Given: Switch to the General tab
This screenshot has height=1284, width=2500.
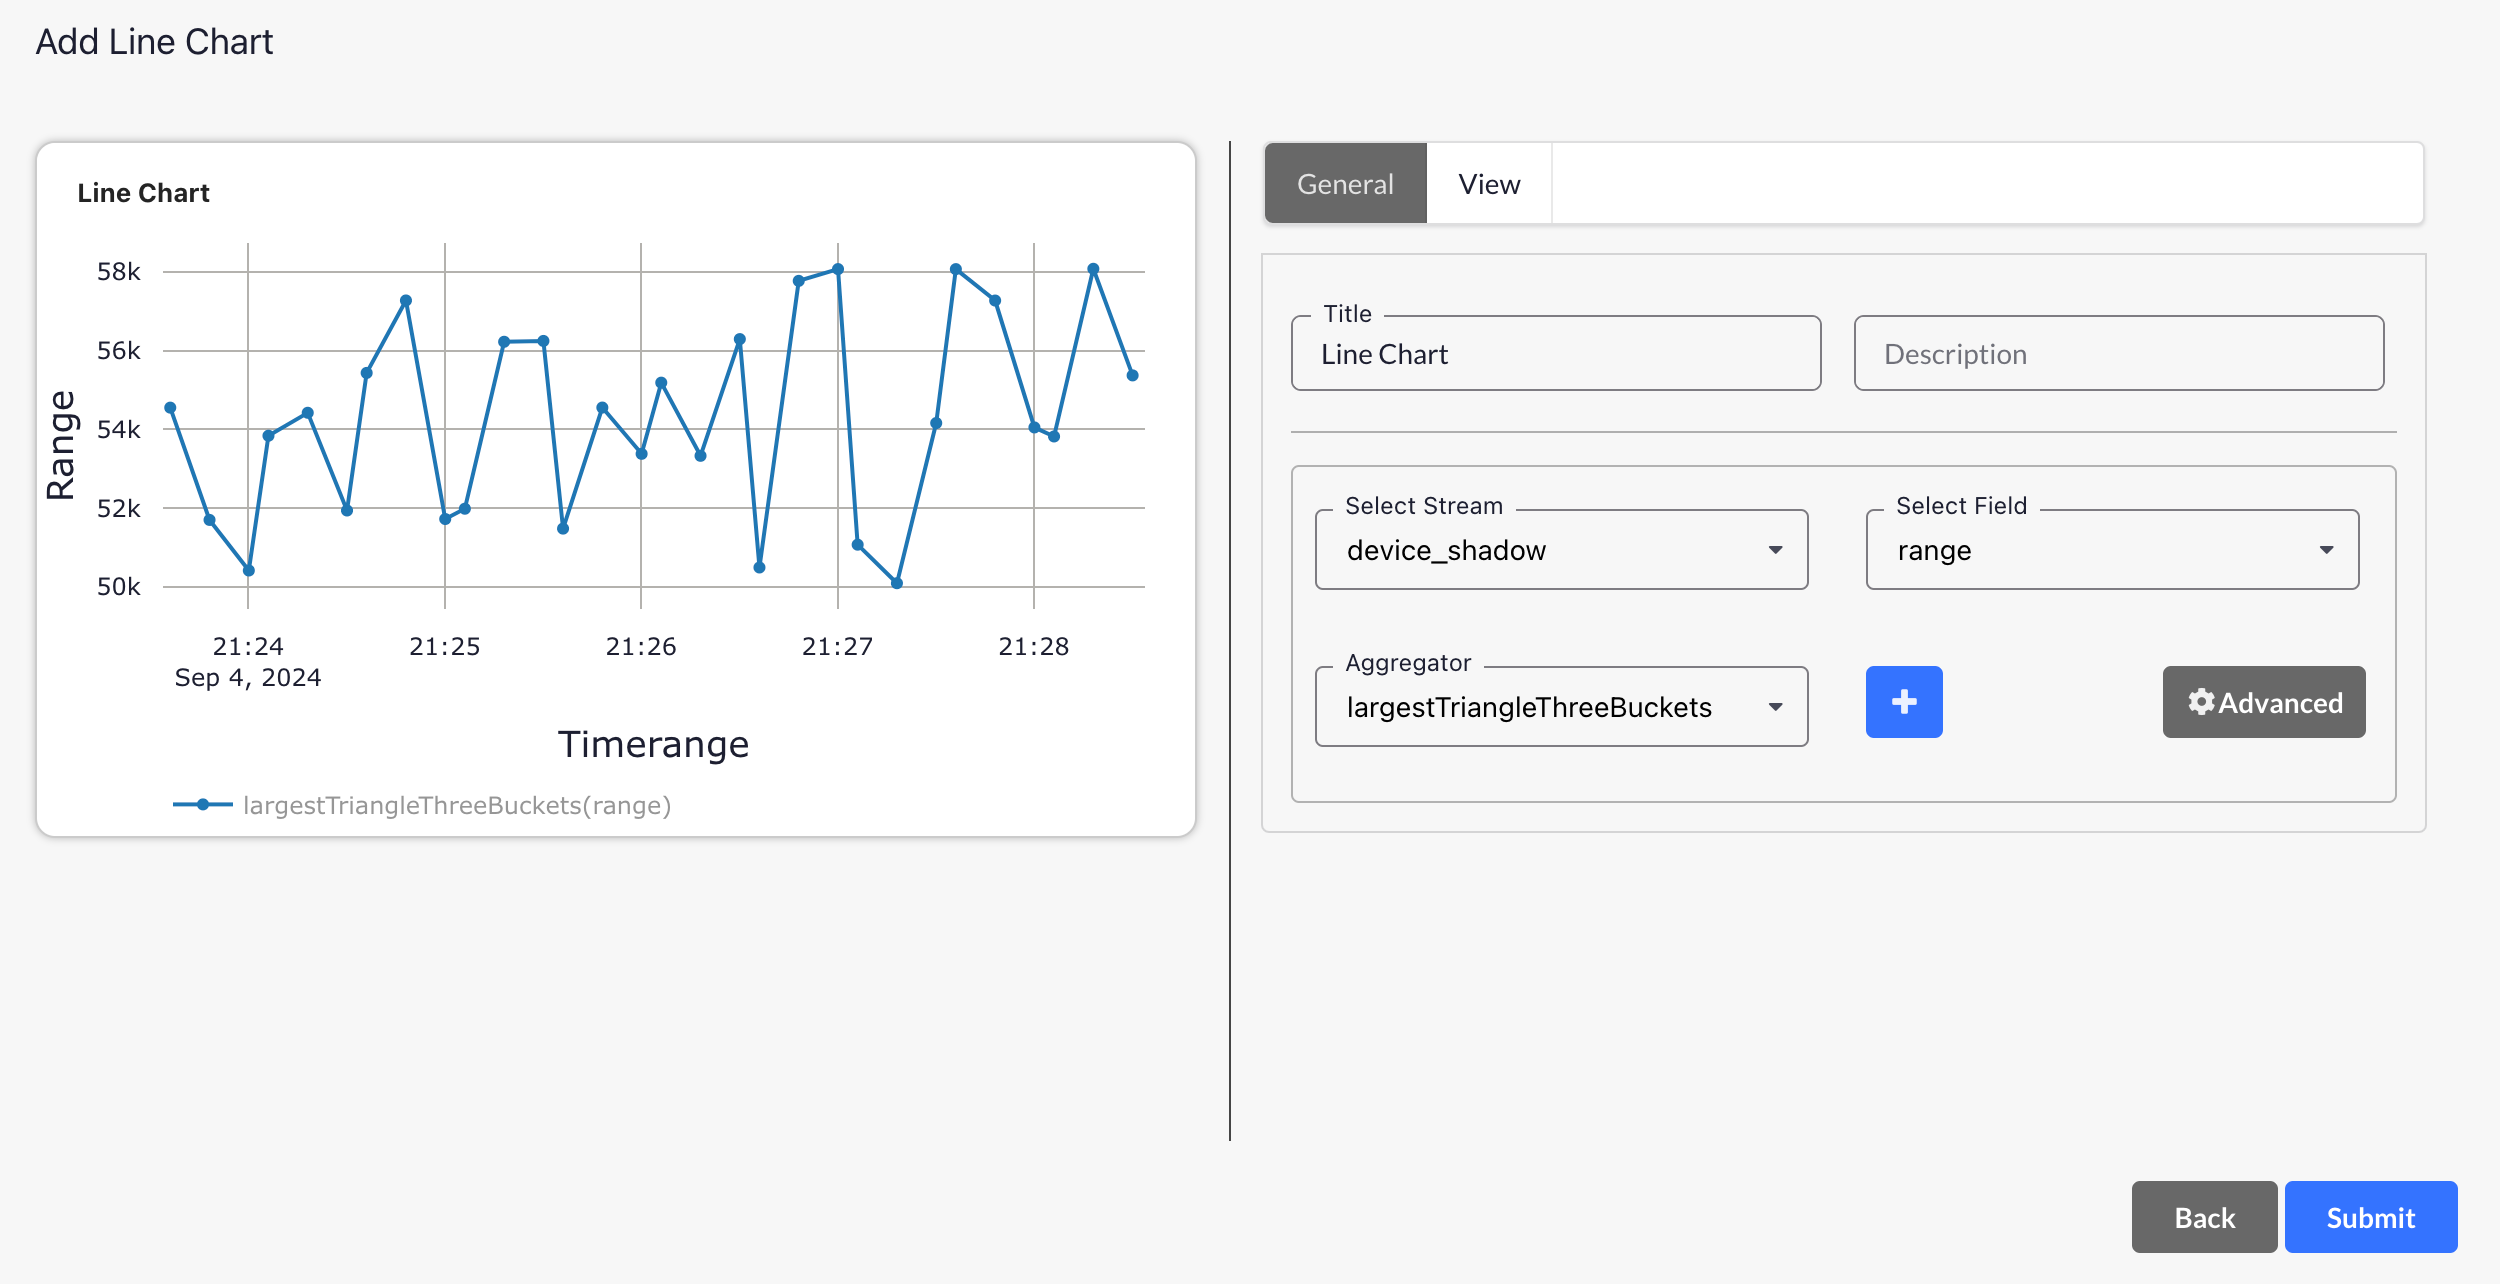Looking at the screenshot, I should (x=1345, y=184).
